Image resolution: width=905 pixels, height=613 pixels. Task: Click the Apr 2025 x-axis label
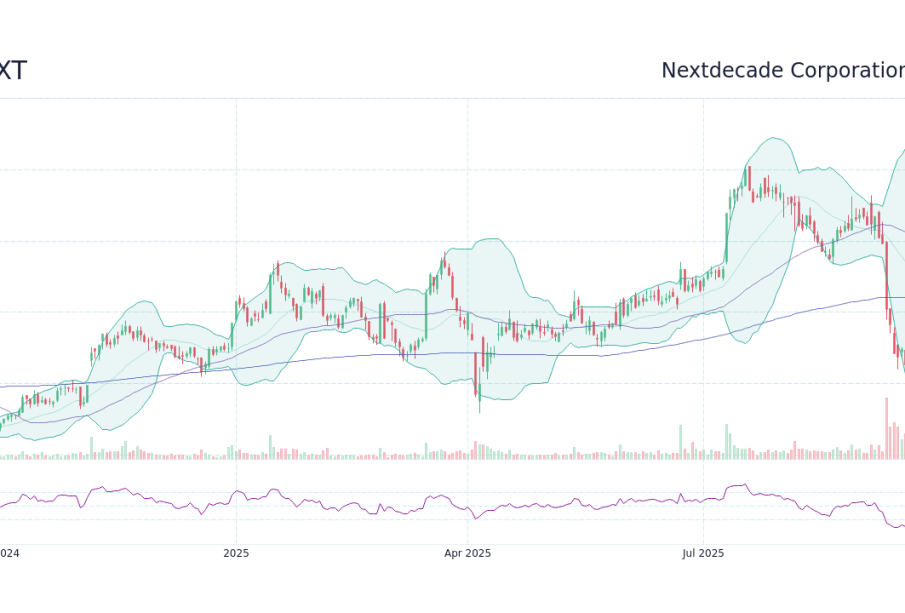(x=468, y=553)
